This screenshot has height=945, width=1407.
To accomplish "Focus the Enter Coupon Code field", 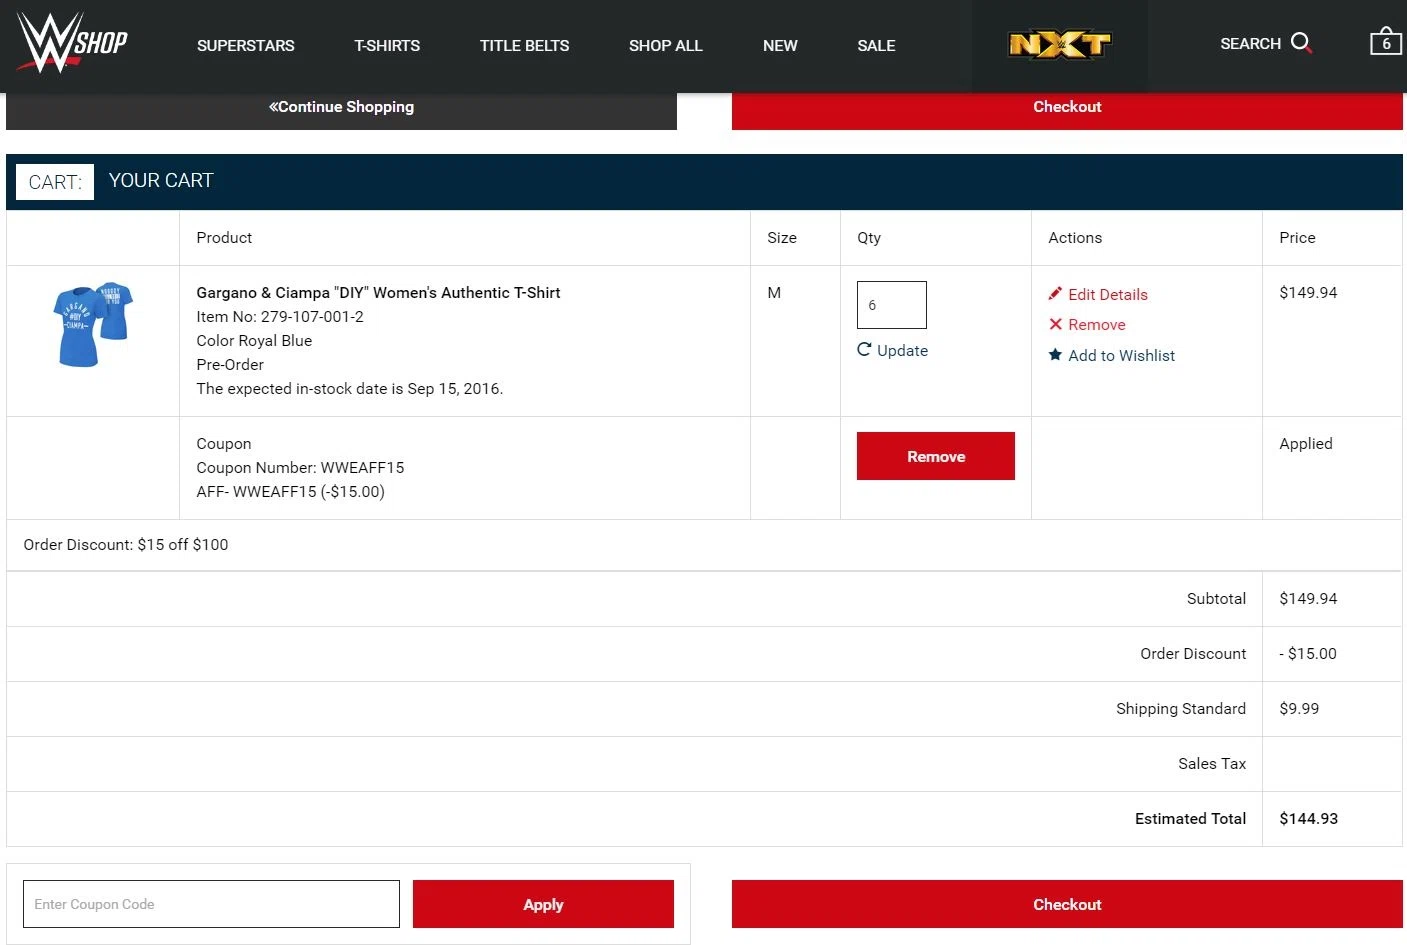I will point(211,904).
